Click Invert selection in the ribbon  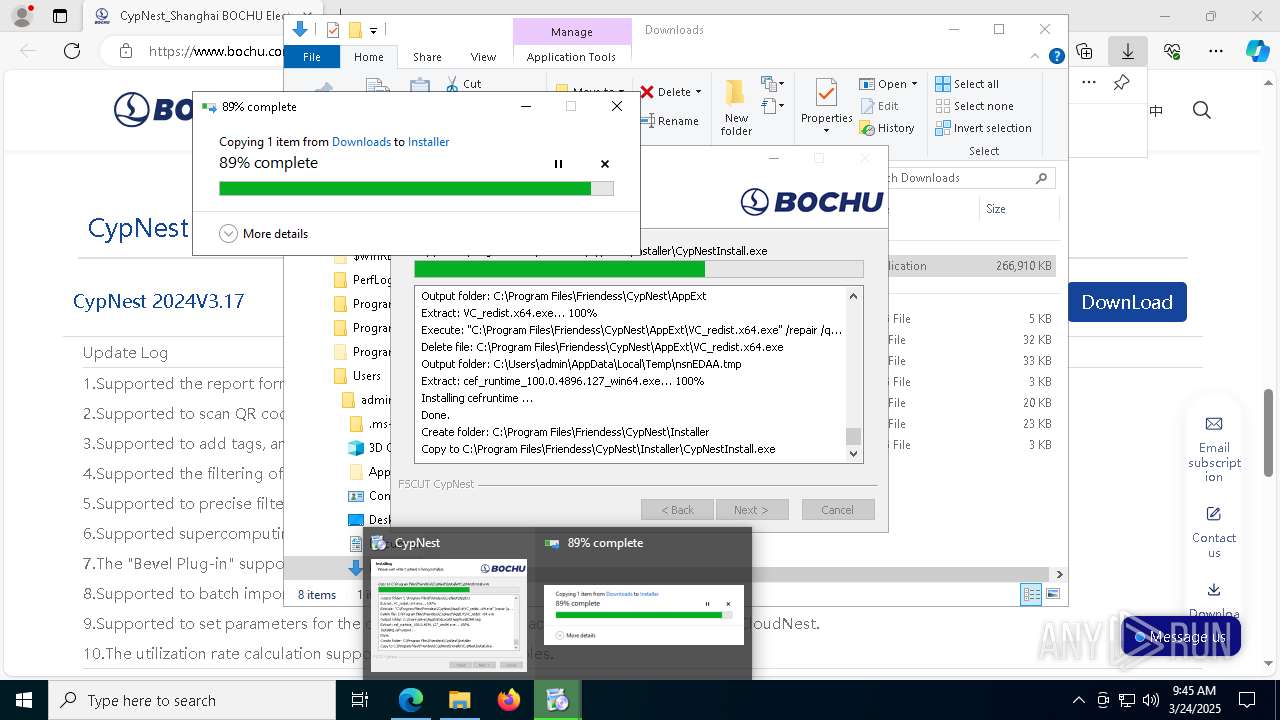983,128
